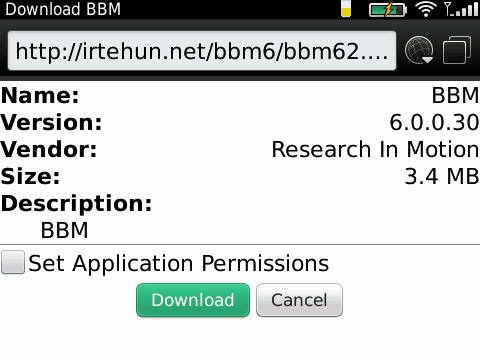Click the Research In Motion vendor text
The height and width of the screenshot is (360, 480).
(x=375, y=149)
